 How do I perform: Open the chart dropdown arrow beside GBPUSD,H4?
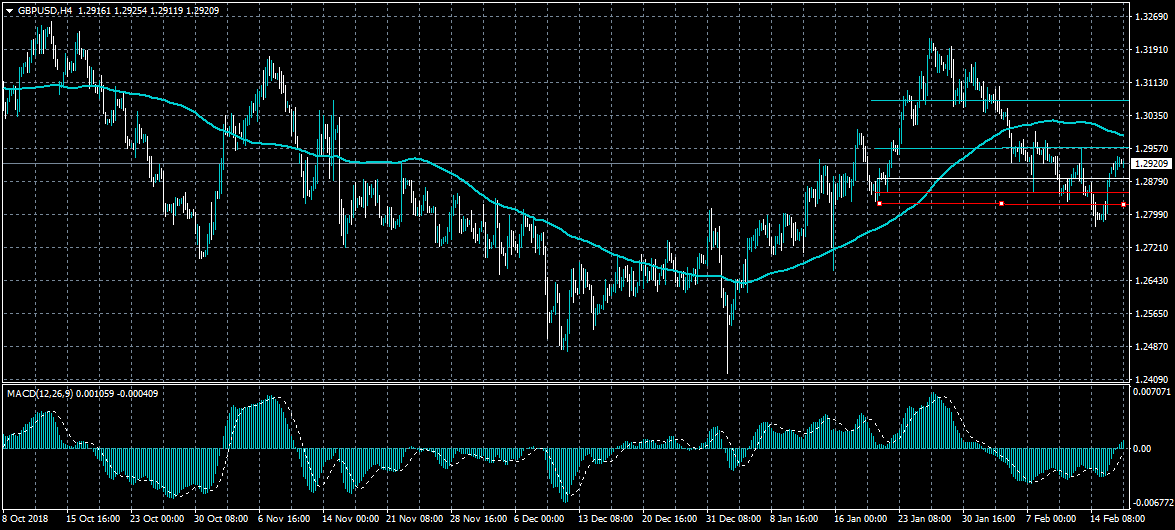click(x=9, y=9)
